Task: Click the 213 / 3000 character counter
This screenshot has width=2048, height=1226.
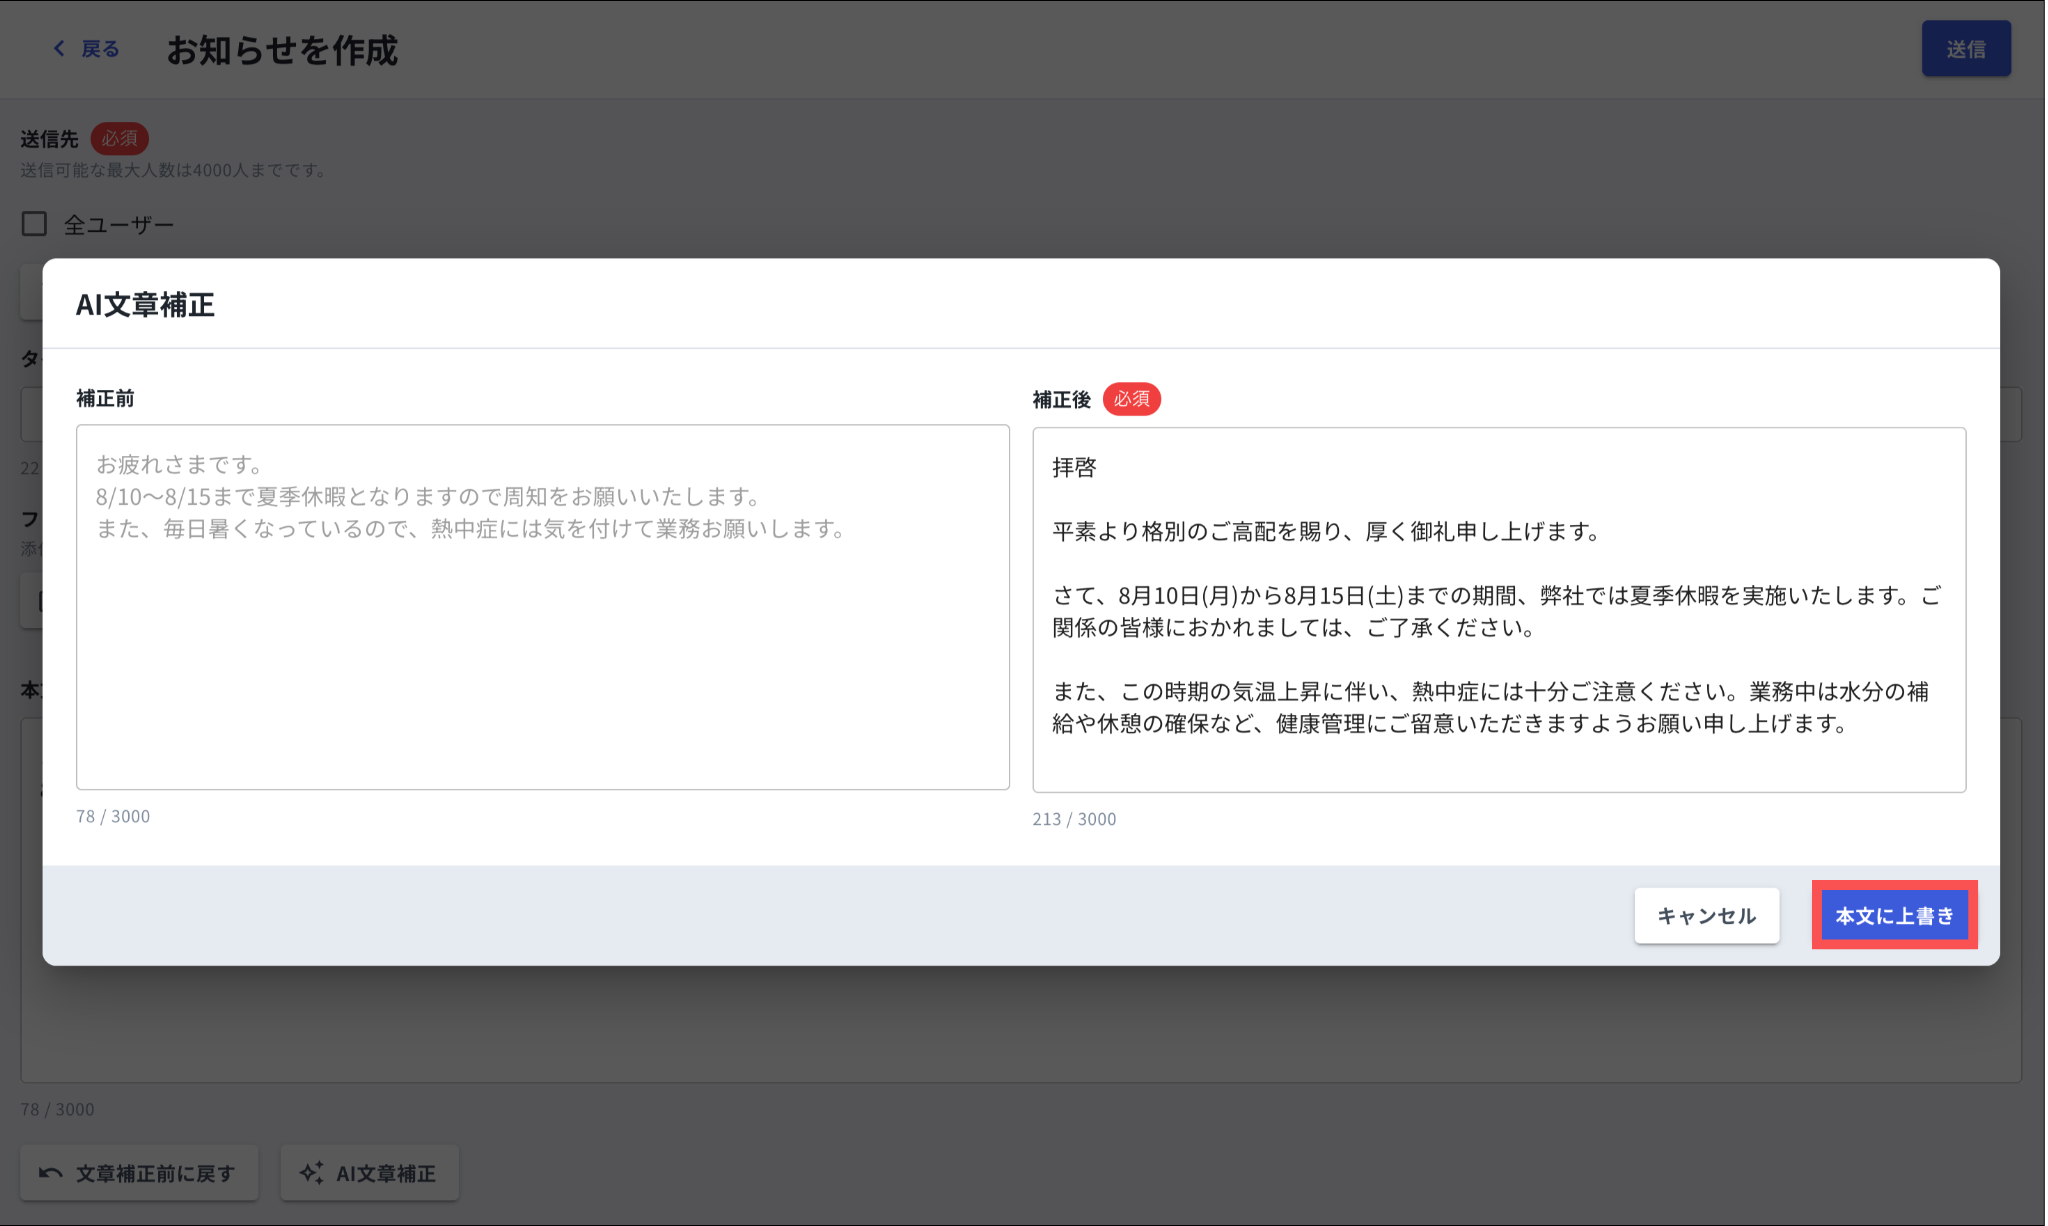Action: click(1074, 819)
